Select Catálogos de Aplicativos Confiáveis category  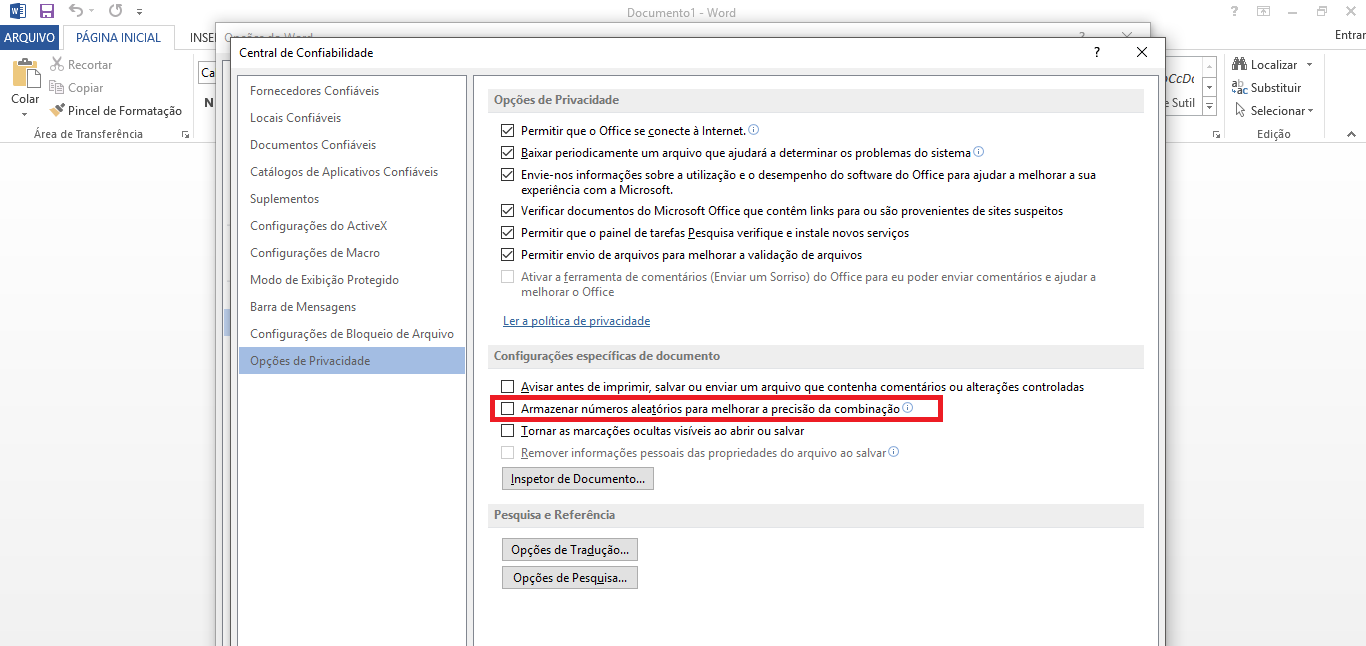(x=352, y=172)
